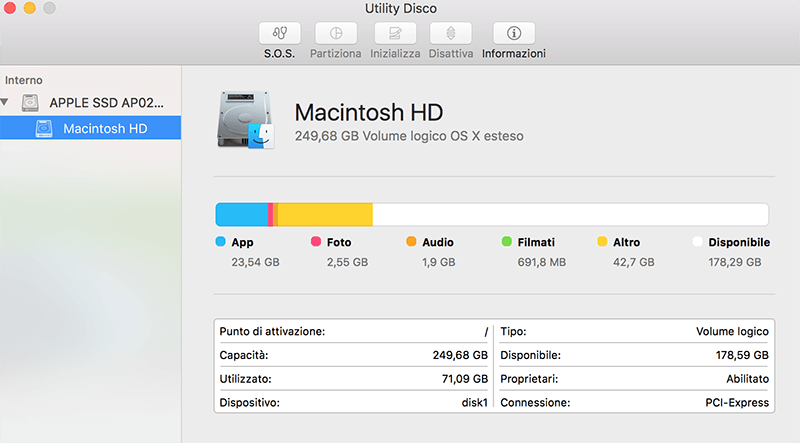Click the Capacità row in info table
The height and width of the screenshot is (443, 800).
(x=353, y=355)
